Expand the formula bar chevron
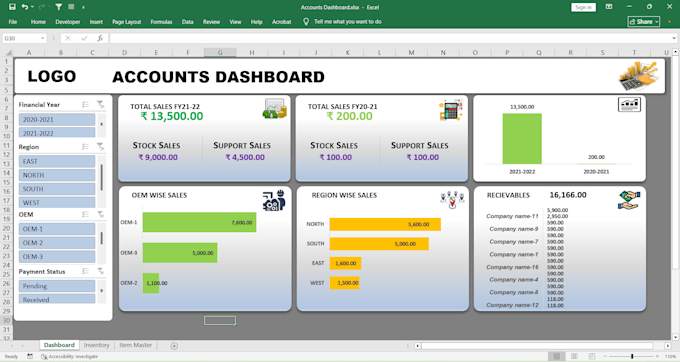The height and width of the screenshot is (362, 680). coord(674,38)
